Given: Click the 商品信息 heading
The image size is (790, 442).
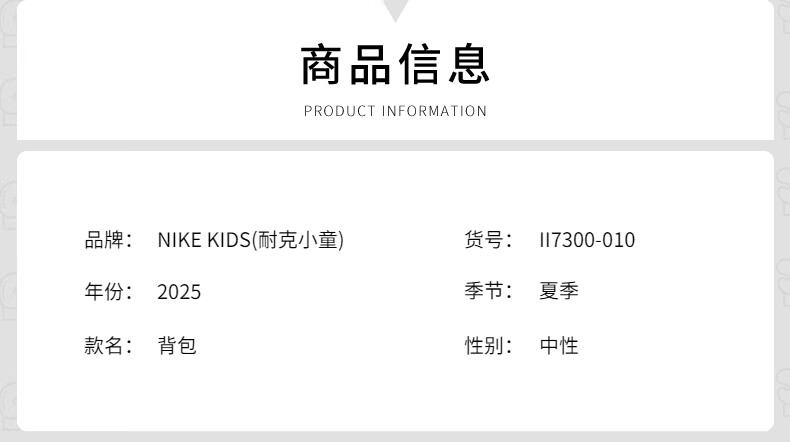Looking at the screenshot, I should pyautogui.click(x=396, y=65).
